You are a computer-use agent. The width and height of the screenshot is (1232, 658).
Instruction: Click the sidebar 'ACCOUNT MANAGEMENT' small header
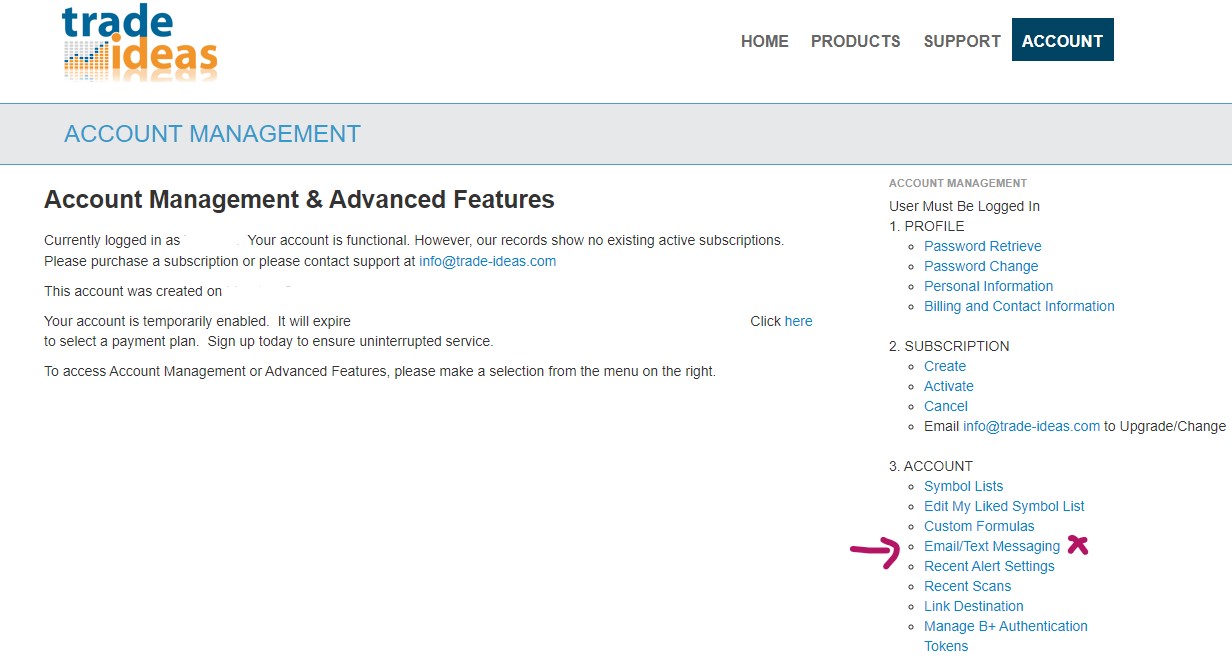click(958, 183)
